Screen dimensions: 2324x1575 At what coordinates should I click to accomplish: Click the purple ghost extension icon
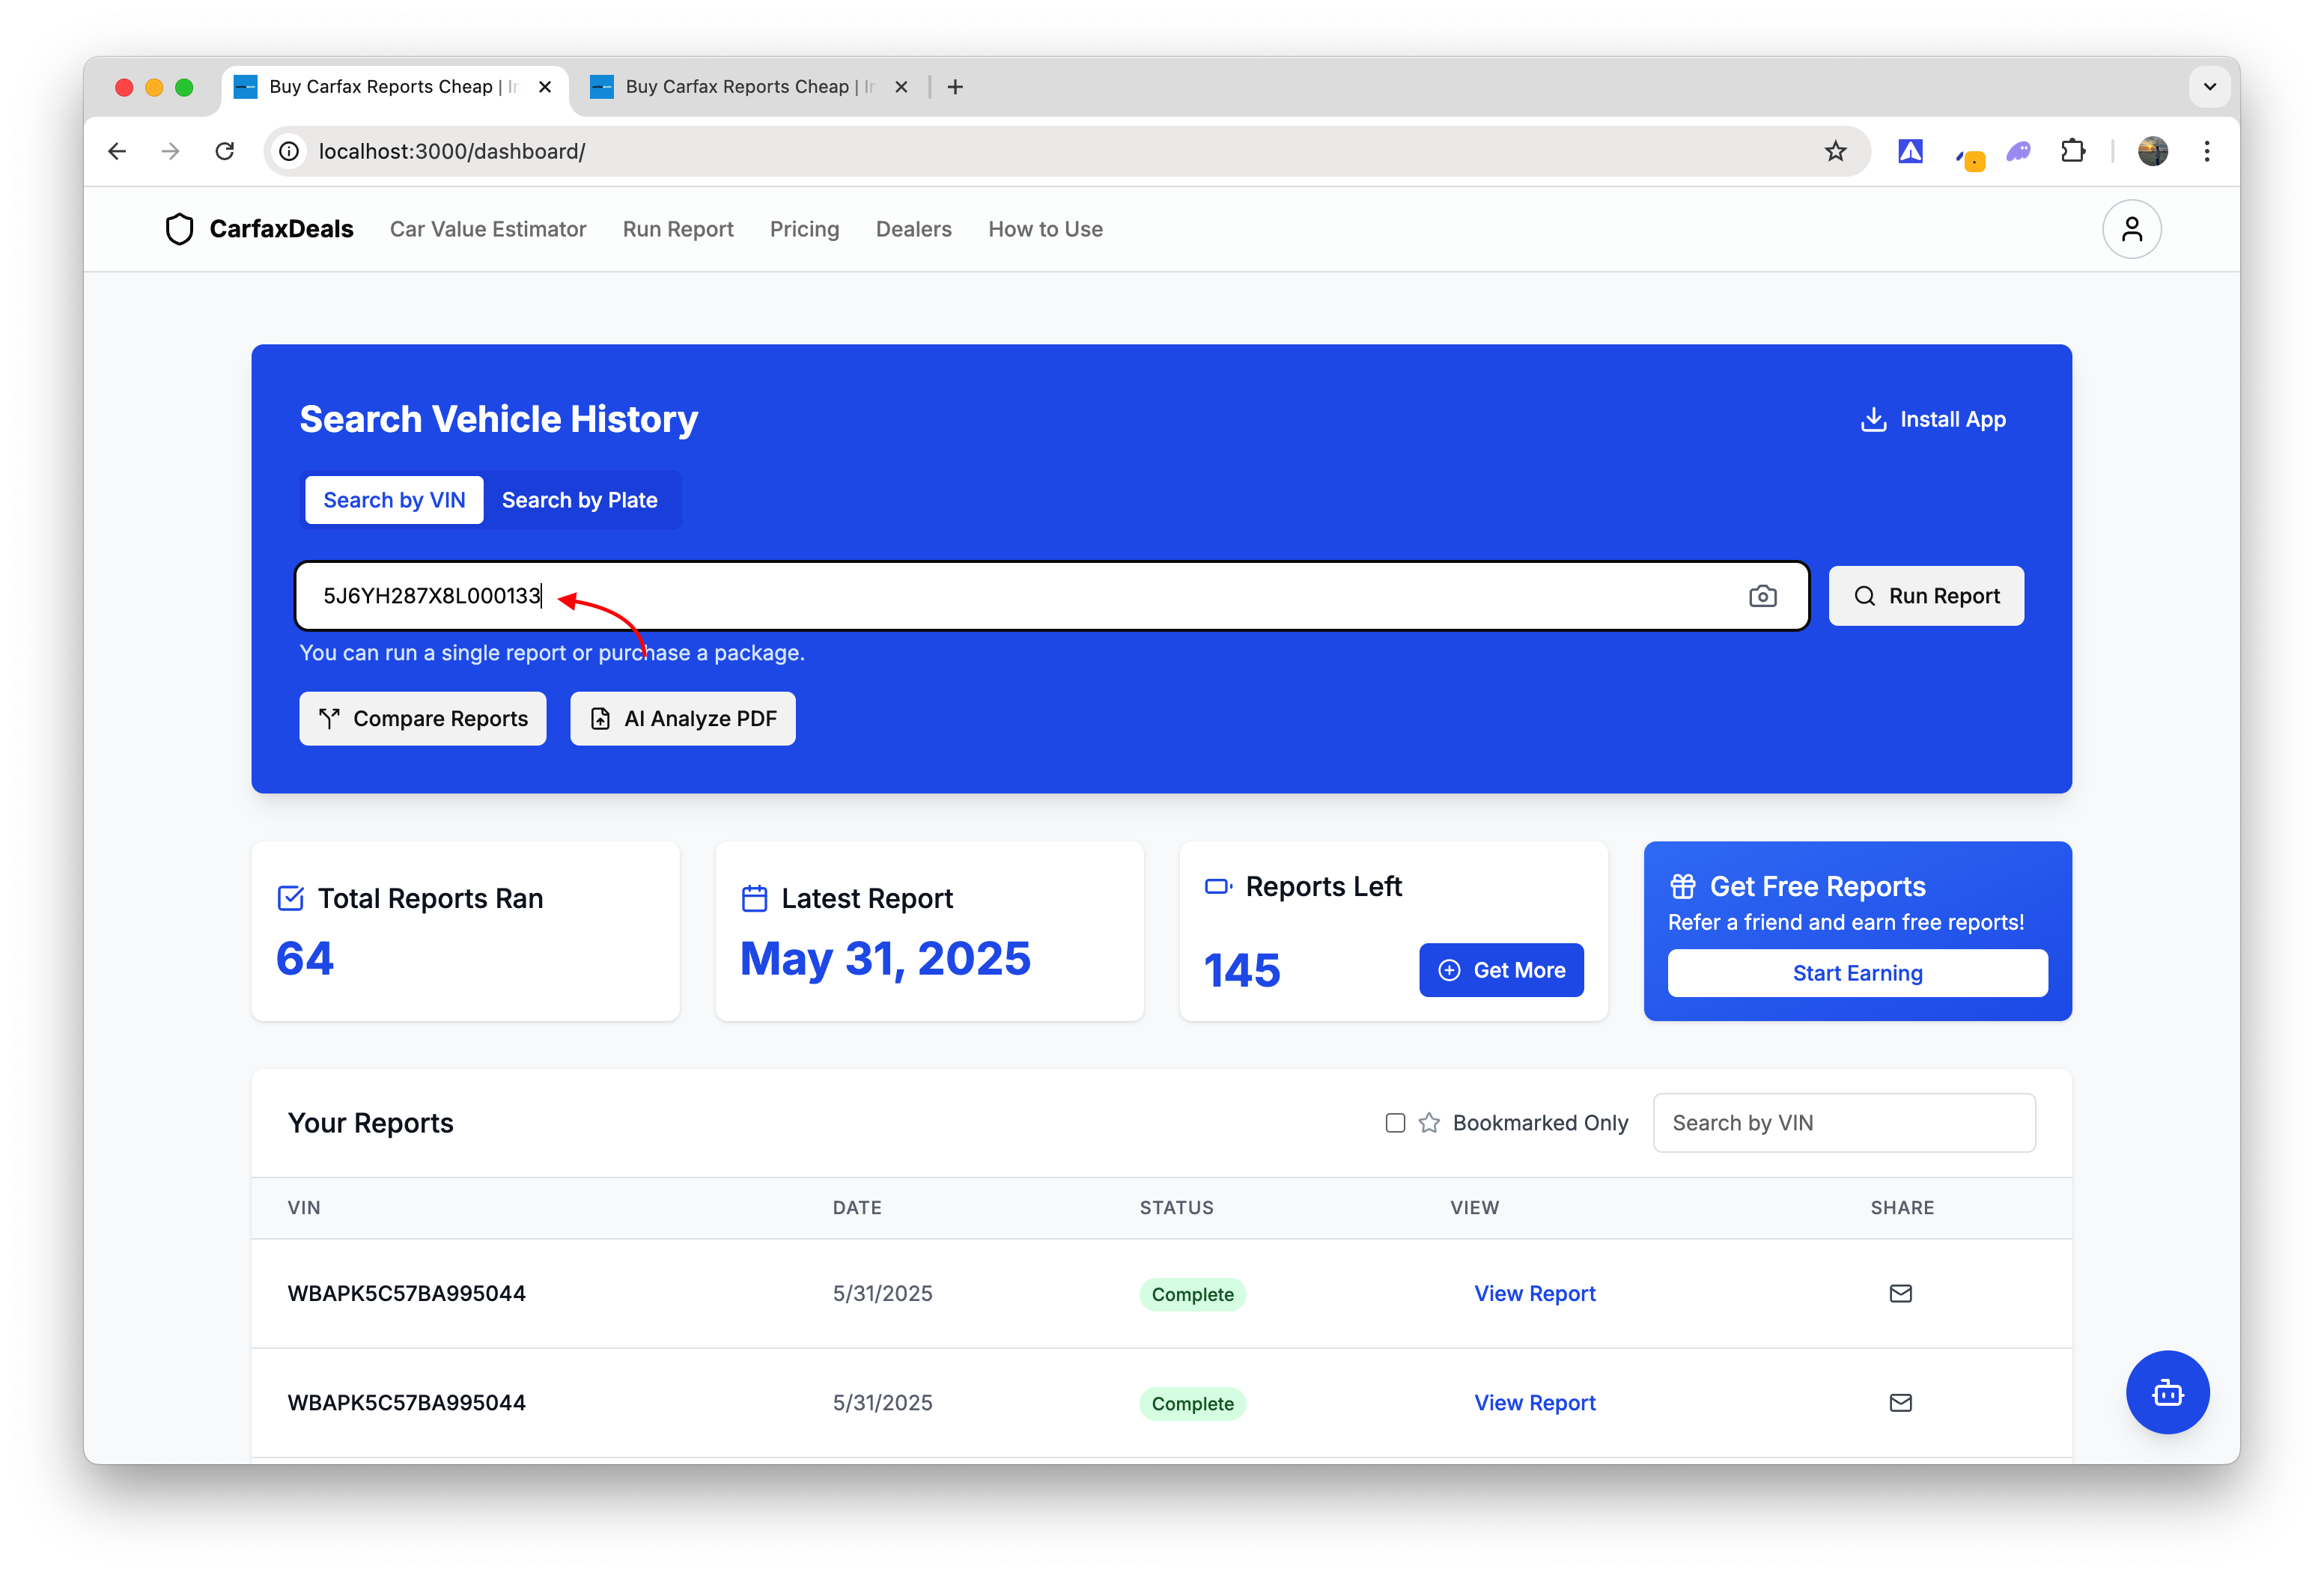click(x=2019, y=151)
